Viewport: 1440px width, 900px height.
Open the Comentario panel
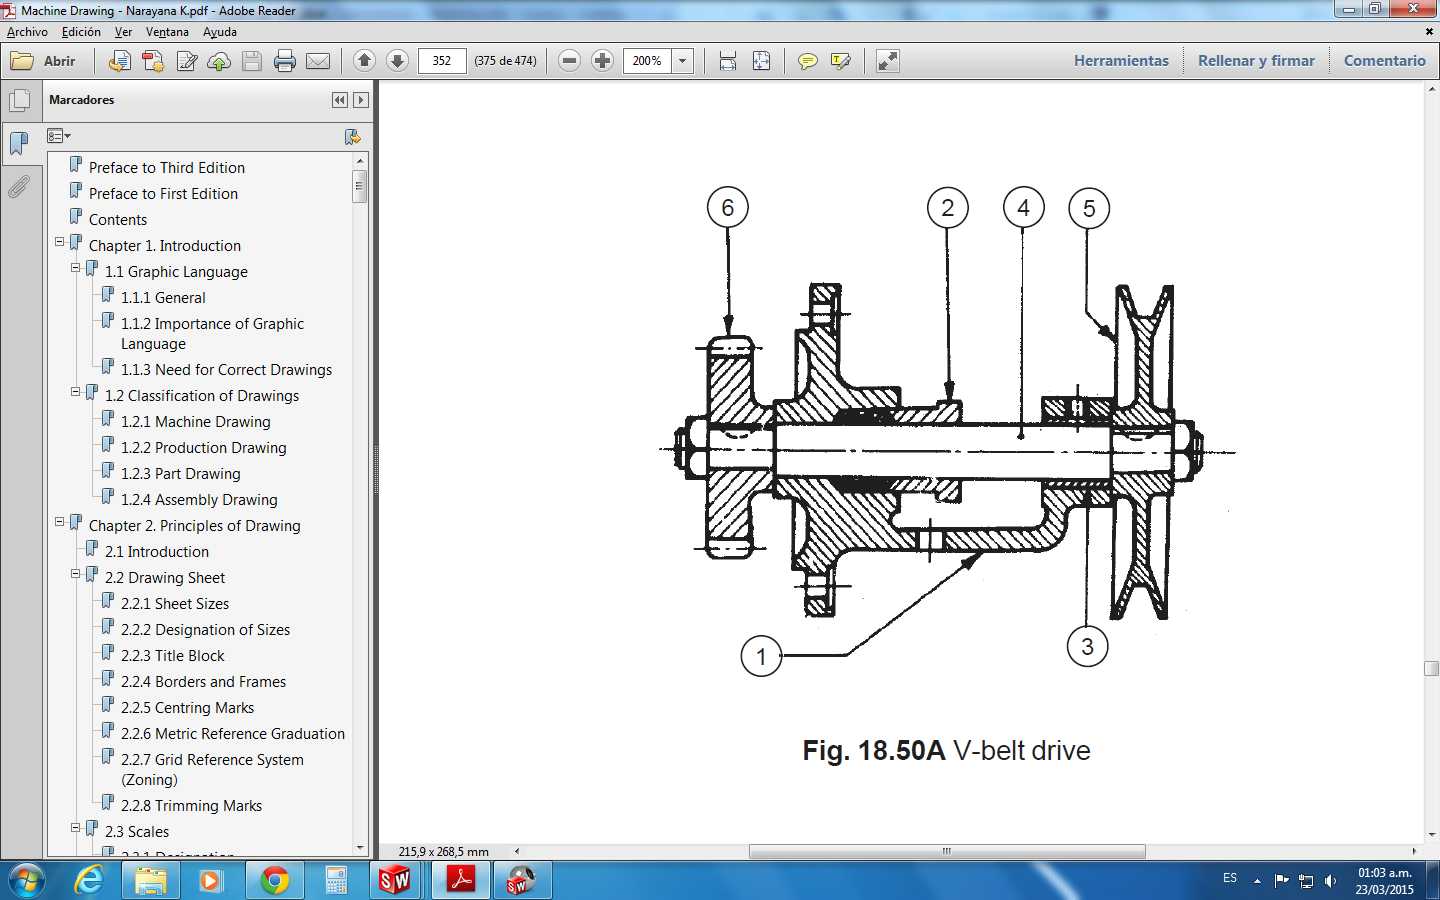1384,61
